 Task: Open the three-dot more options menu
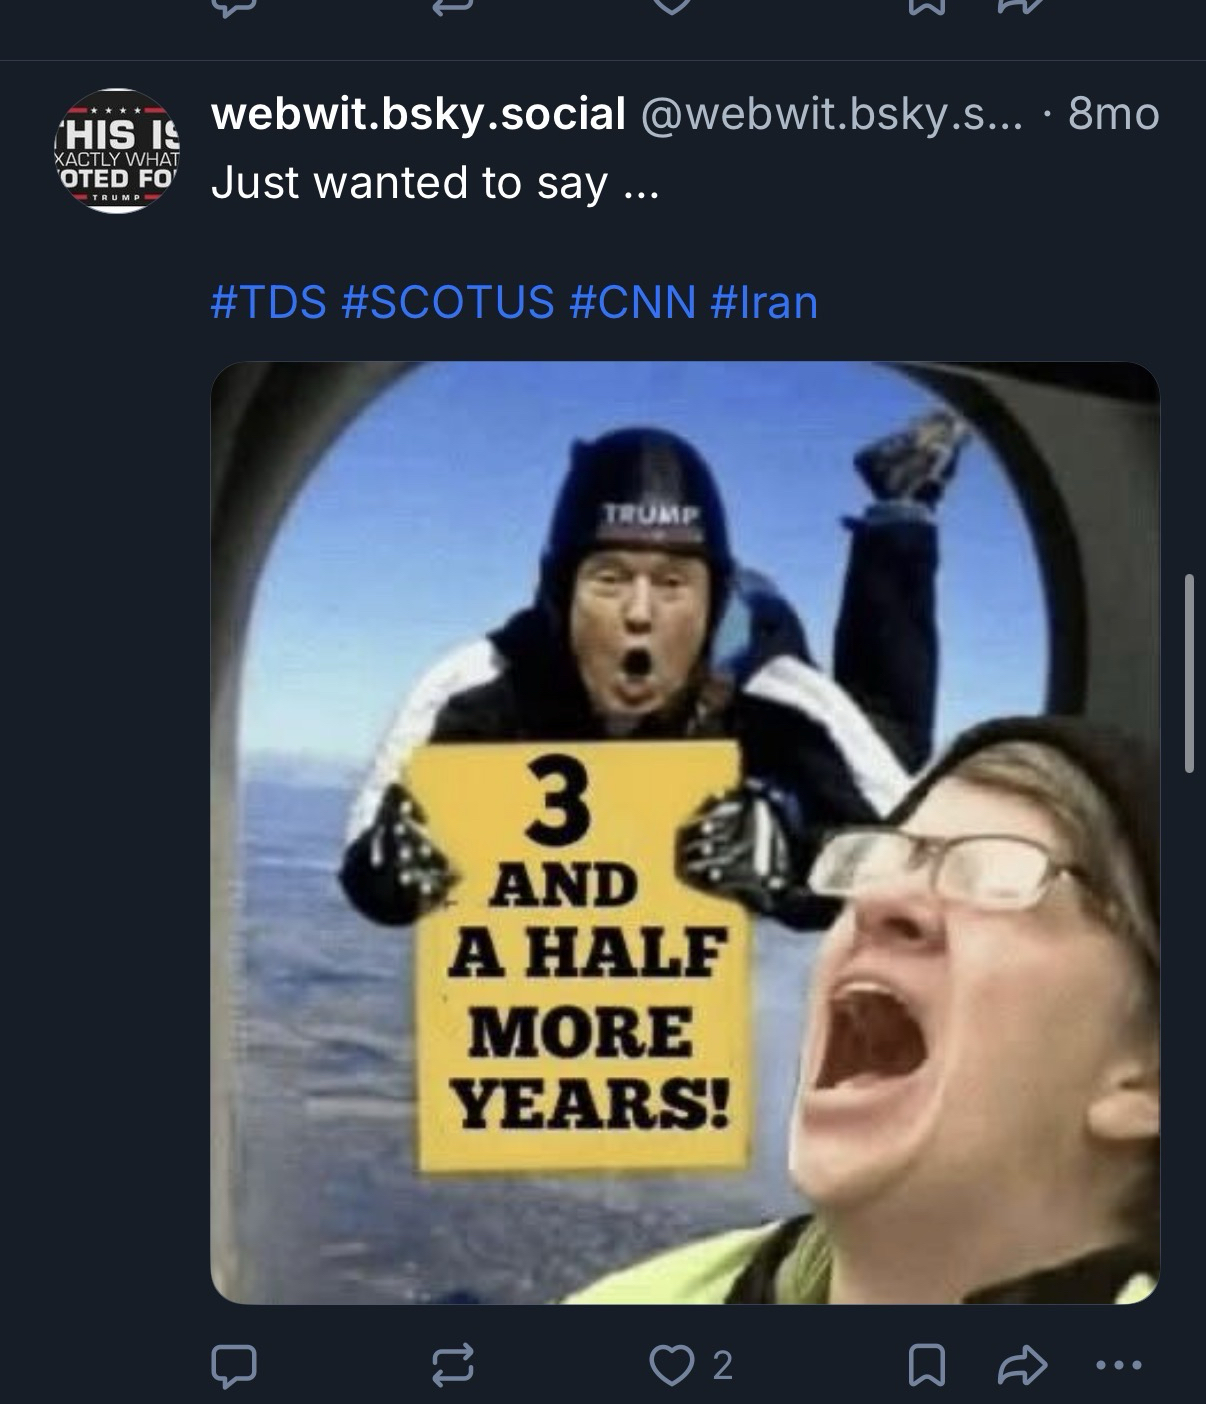[x=1118, y=1365]
